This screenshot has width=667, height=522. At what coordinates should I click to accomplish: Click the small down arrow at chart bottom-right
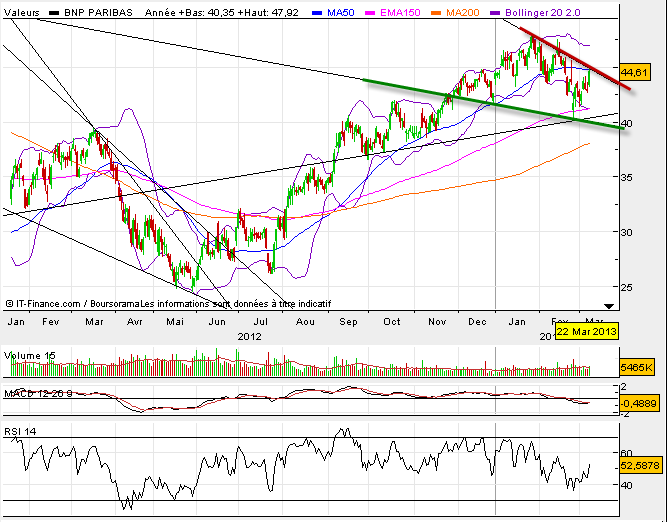608,304
